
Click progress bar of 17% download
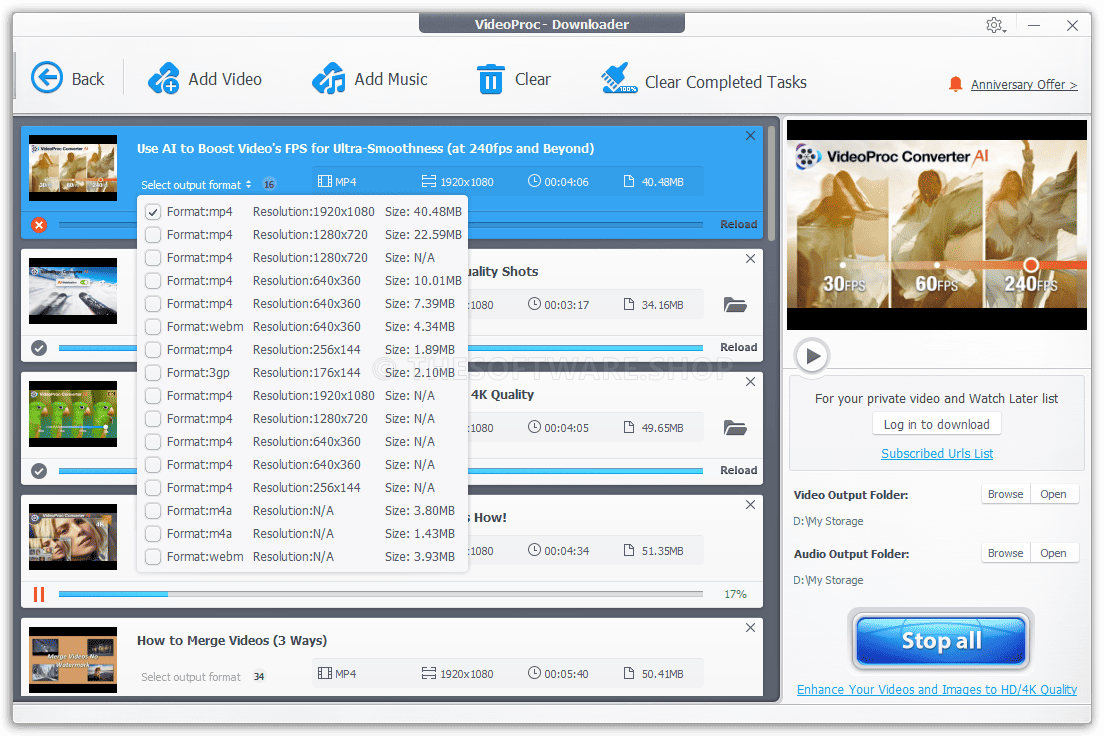pos(380,594)
